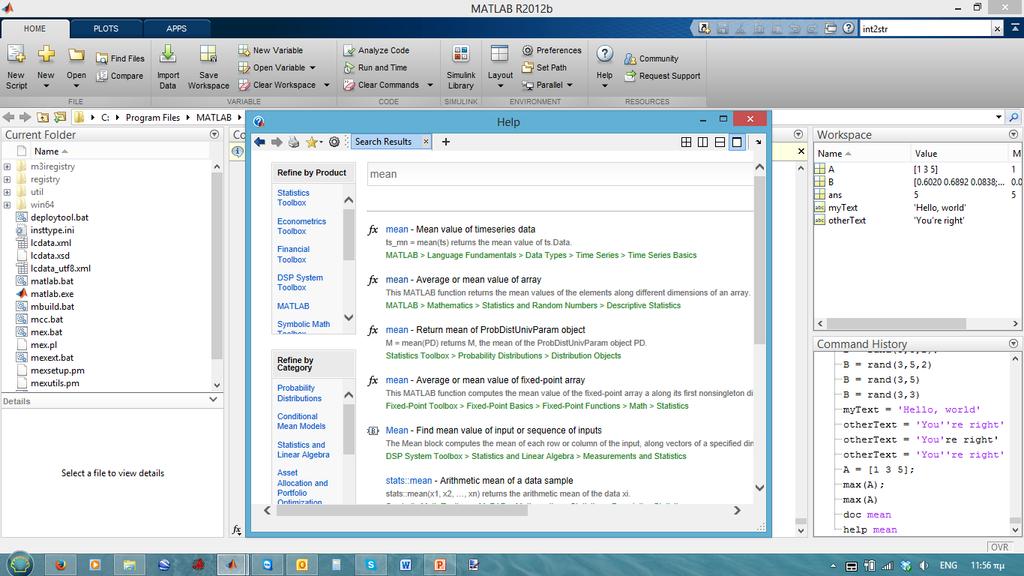The width and height of the screenshot is (1024, 576).
Task: Select left-right tile layout in Help
Action: tap(703, 142)
